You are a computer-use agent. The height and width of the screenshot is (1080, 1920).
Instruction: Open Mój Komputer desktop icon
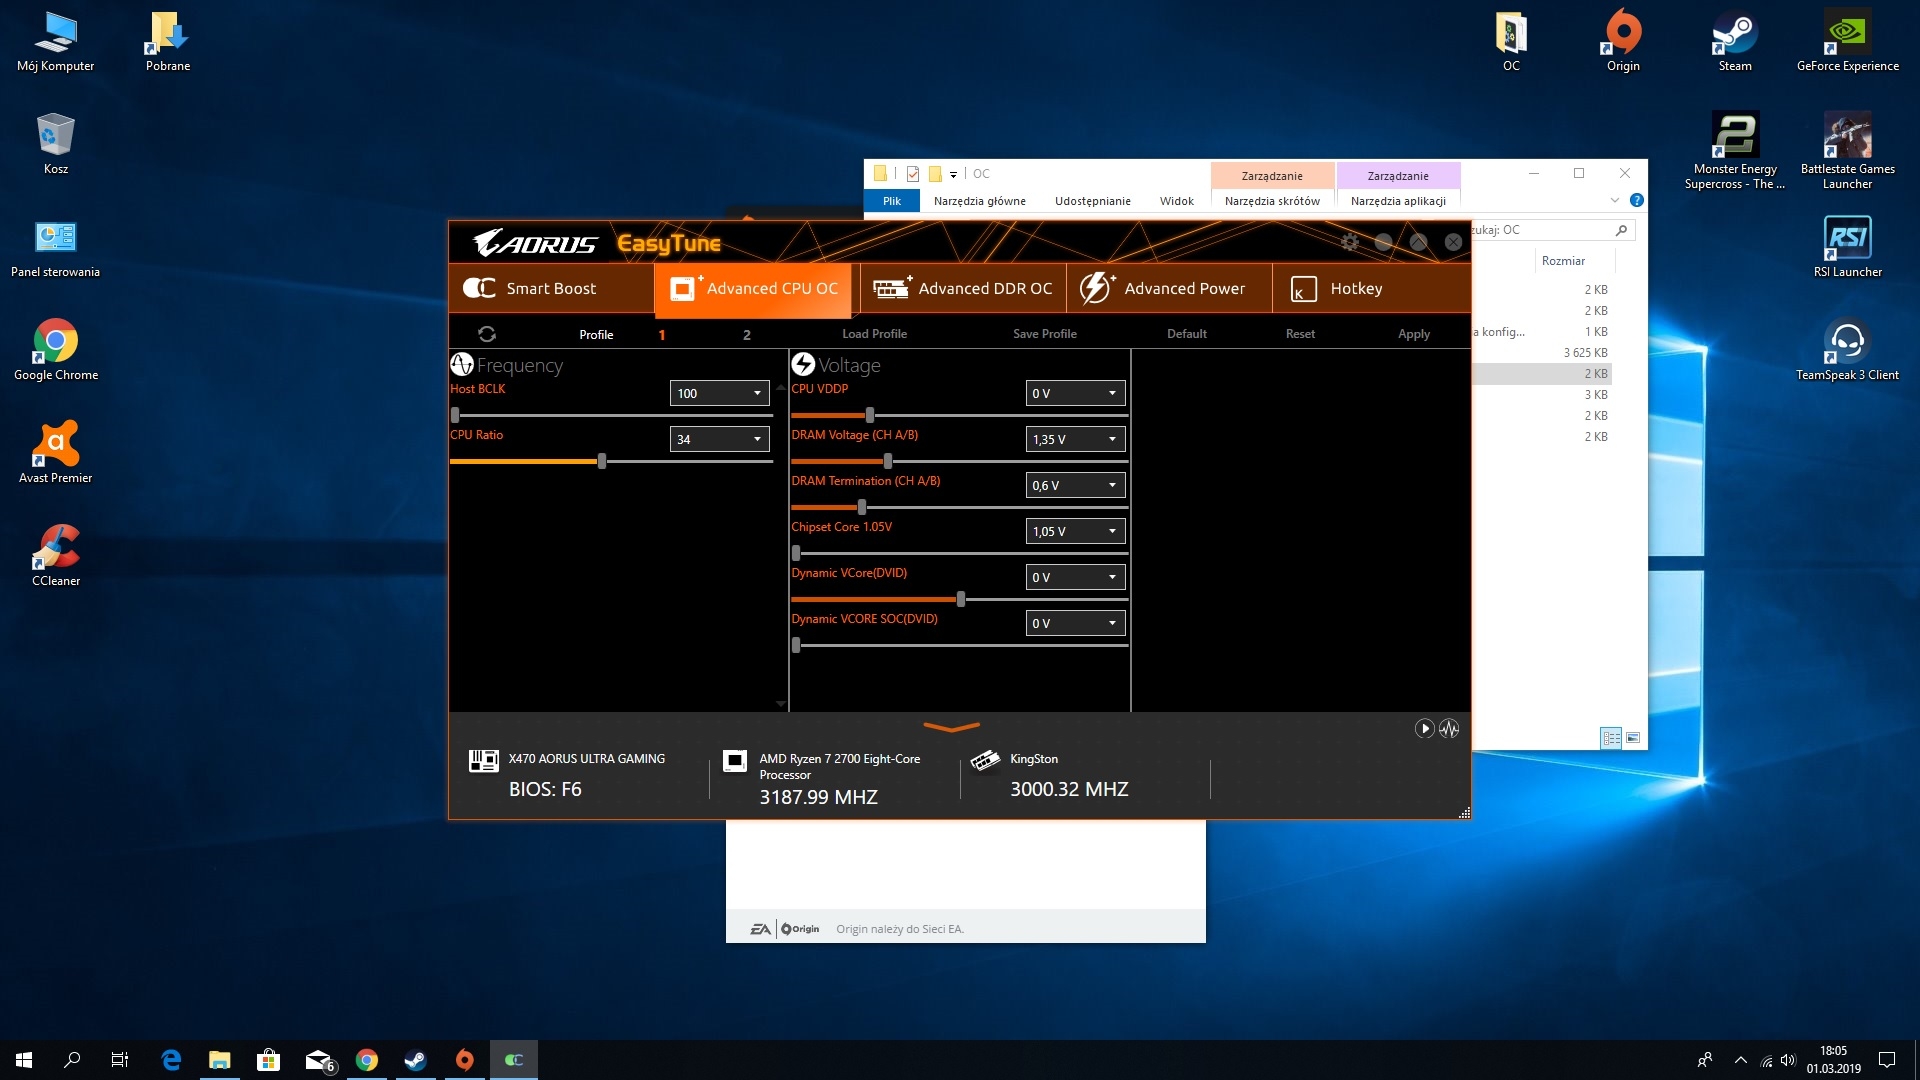pyautogui.click(x=56, y=43)
